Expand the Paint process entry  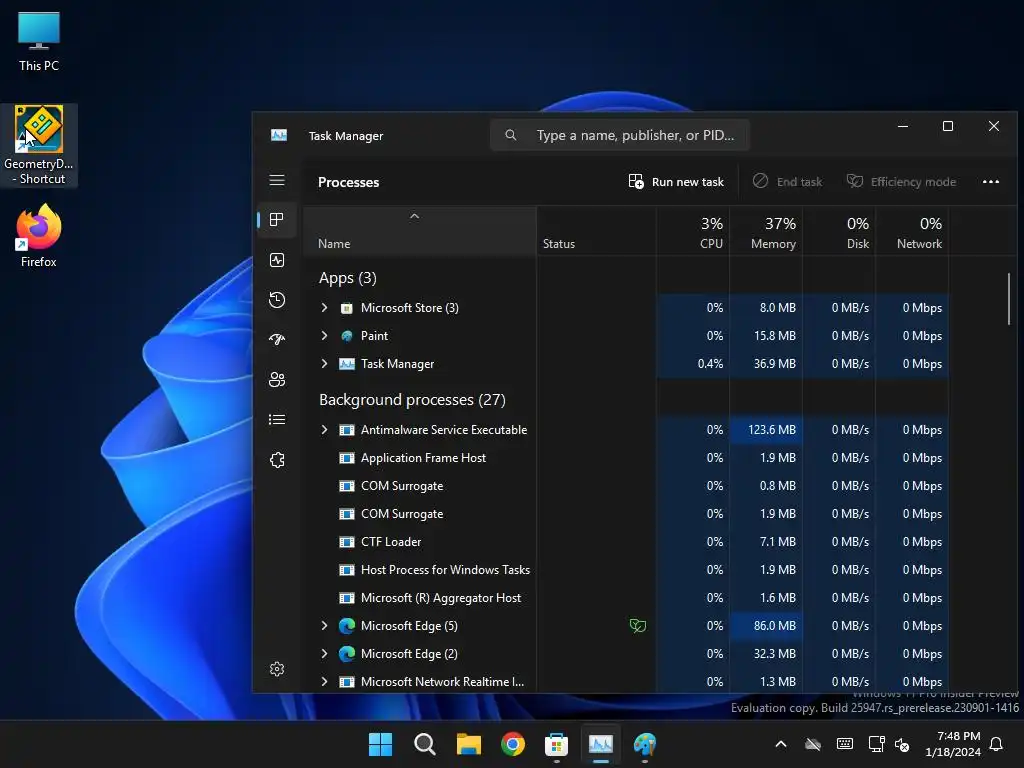coord(324,336)
